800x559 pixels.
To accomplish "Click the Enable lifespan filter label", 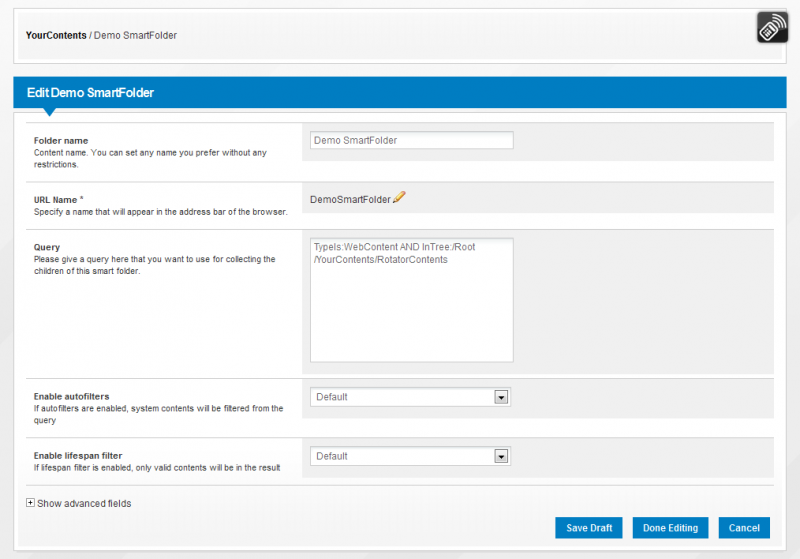I will click(78, 455).
